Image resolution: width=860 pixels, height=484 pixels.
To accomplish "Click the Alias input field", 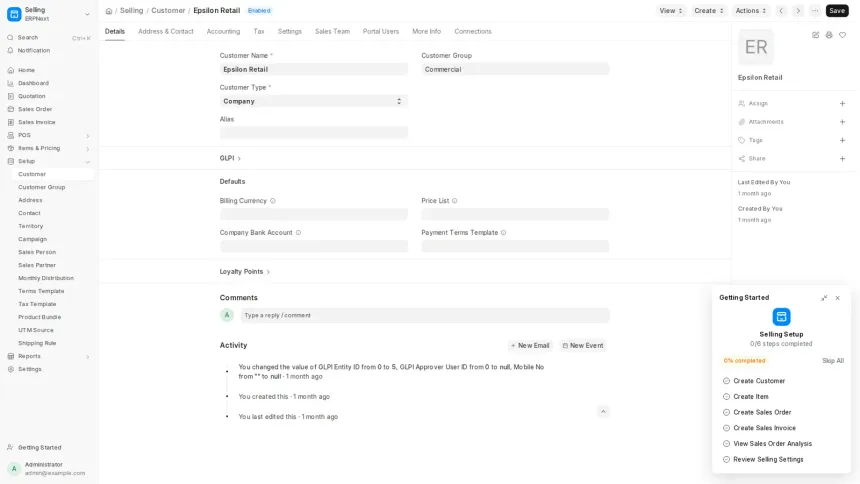I will click(x=314, y=133).
